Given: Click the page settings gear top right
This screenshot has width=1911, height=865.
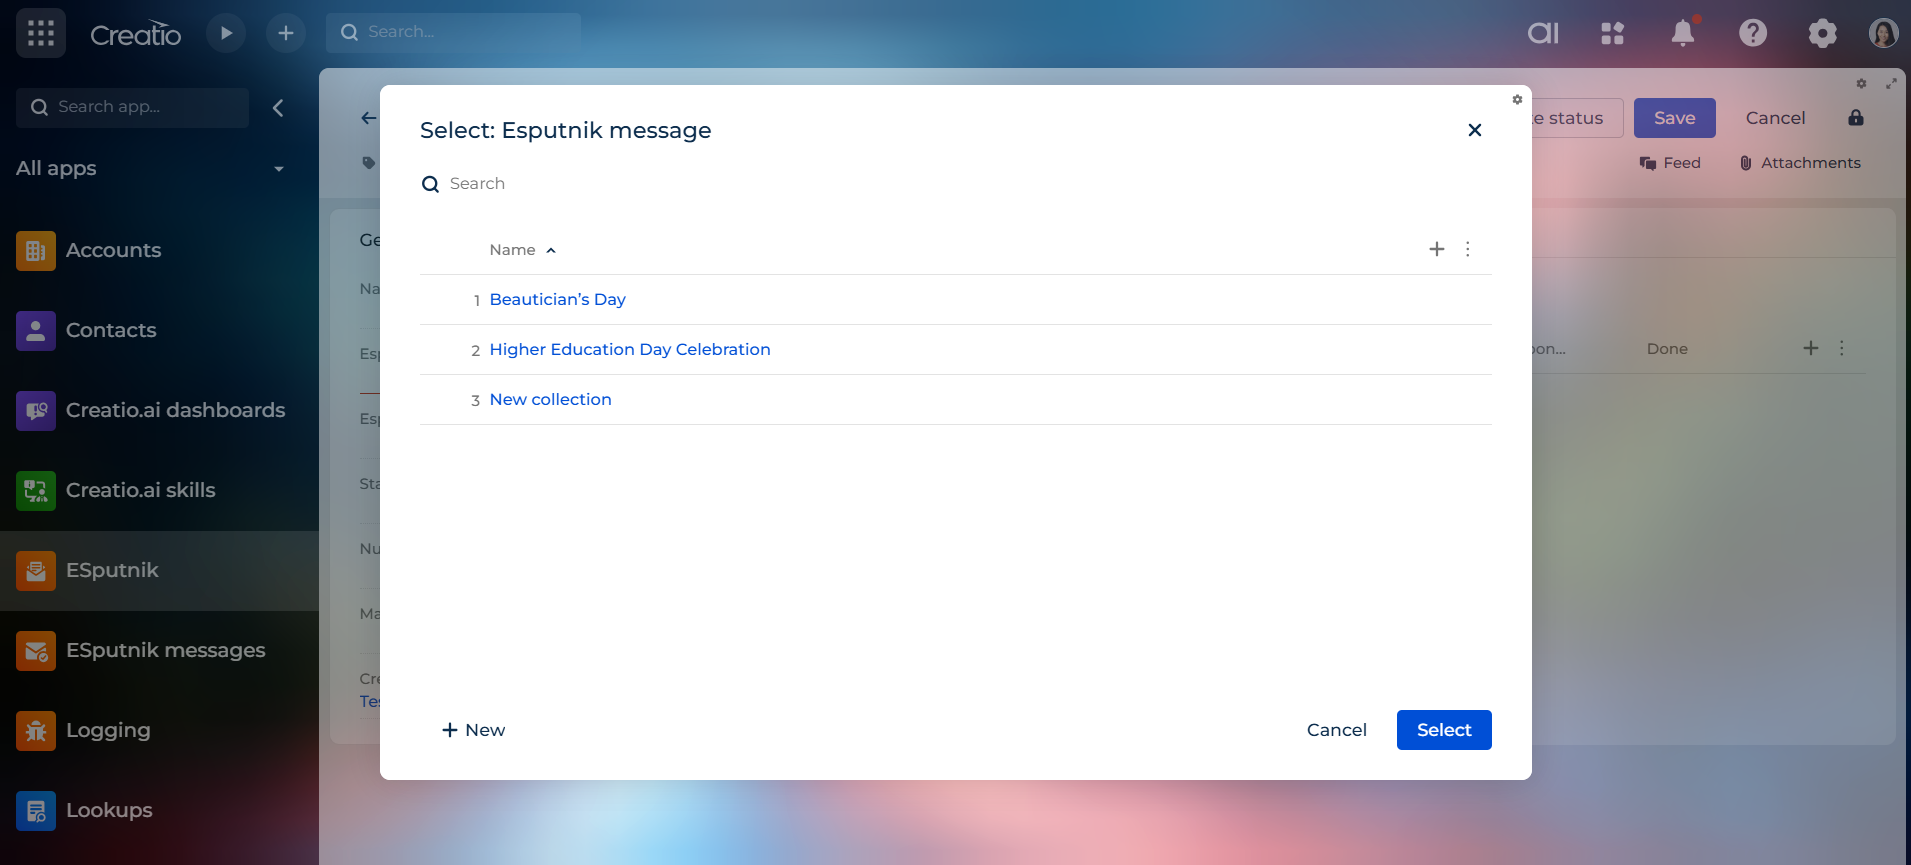Looking at the screenshot, I should point(1861,83).
